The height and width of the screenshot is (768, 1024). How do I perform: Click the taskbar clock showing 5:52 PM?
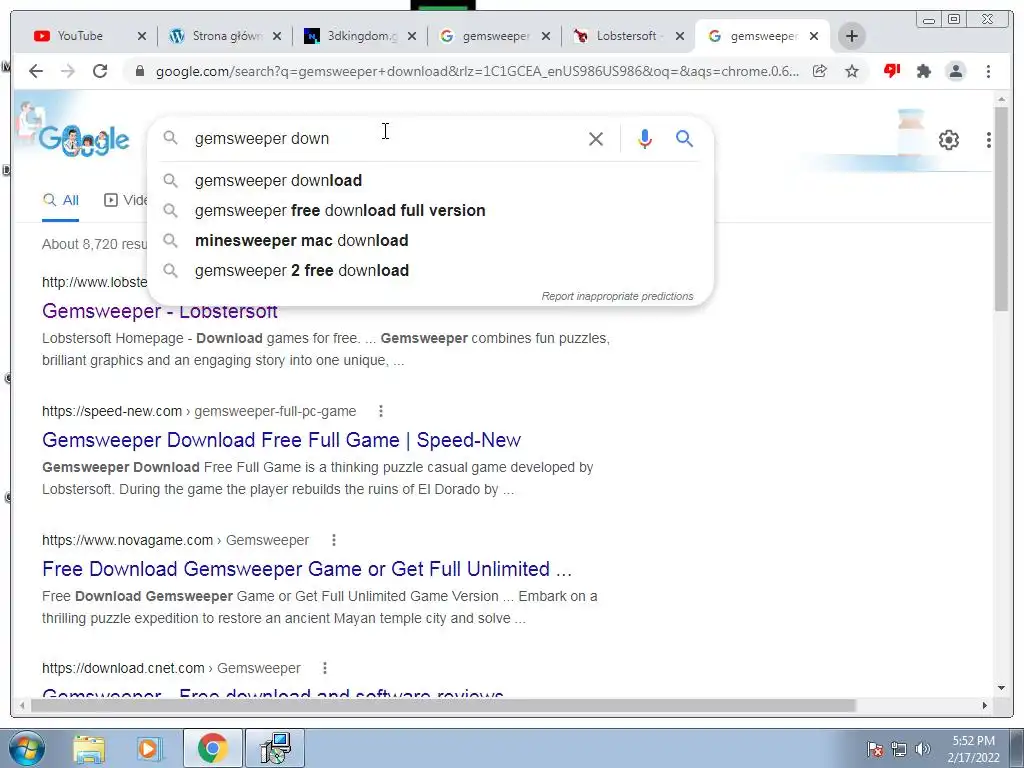tap(973, 748)
